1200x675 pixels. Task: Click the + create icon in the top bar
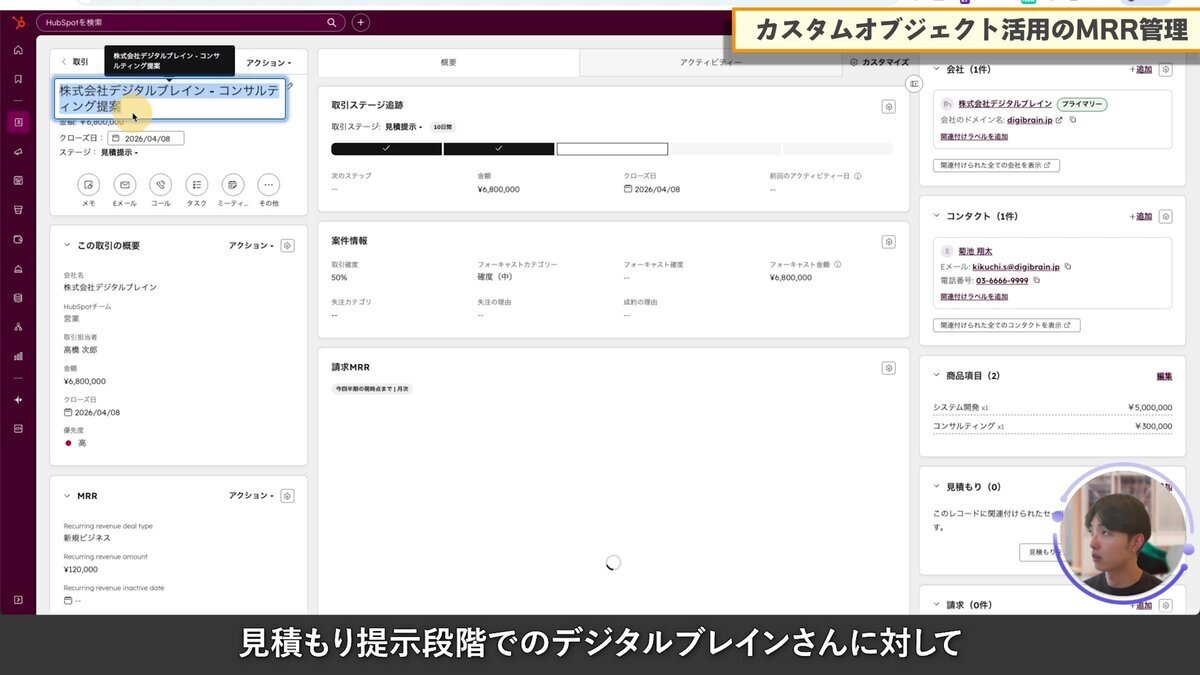point(360,21)
